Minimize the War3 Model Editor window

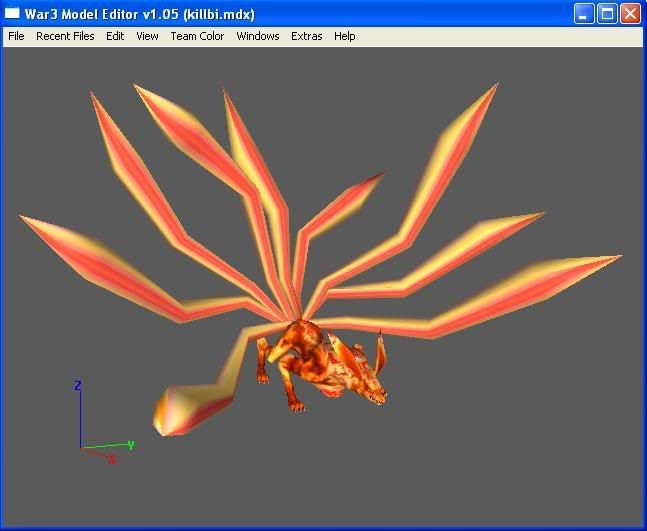pyautogui.click(x=583, y=14)
